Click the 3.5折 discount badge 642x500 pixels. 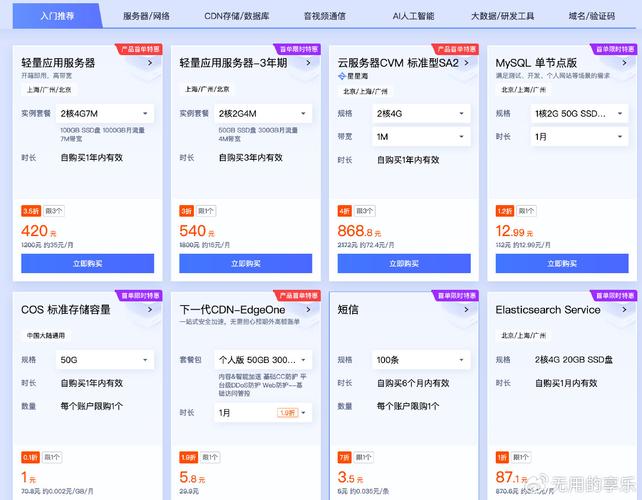coord(31,211)
